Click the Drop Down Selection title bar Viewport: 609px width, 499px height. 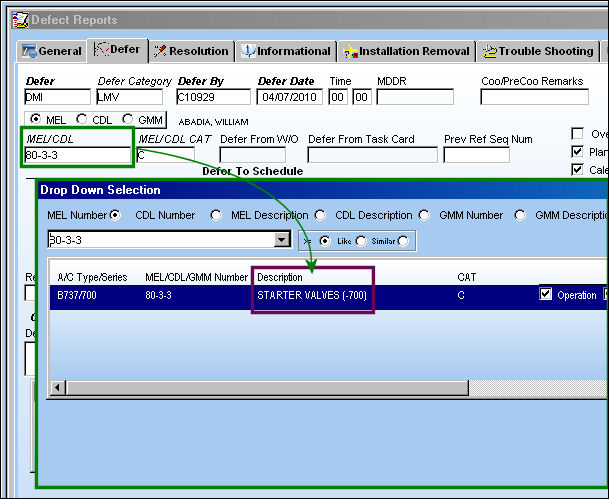(x=323, y=190)
